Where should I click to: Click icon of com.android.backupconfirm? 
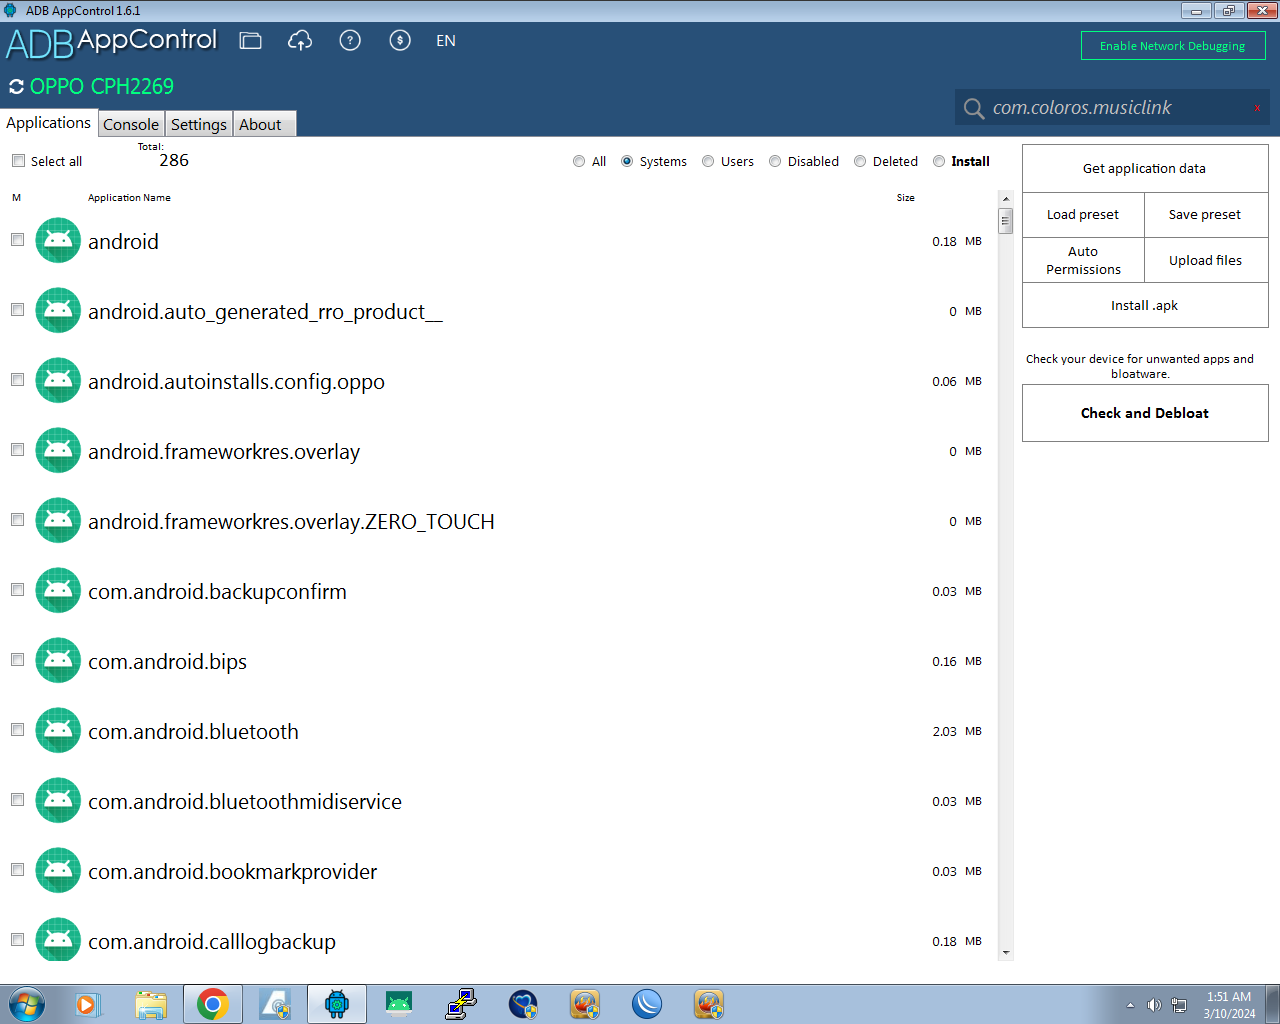coord(58,590)
